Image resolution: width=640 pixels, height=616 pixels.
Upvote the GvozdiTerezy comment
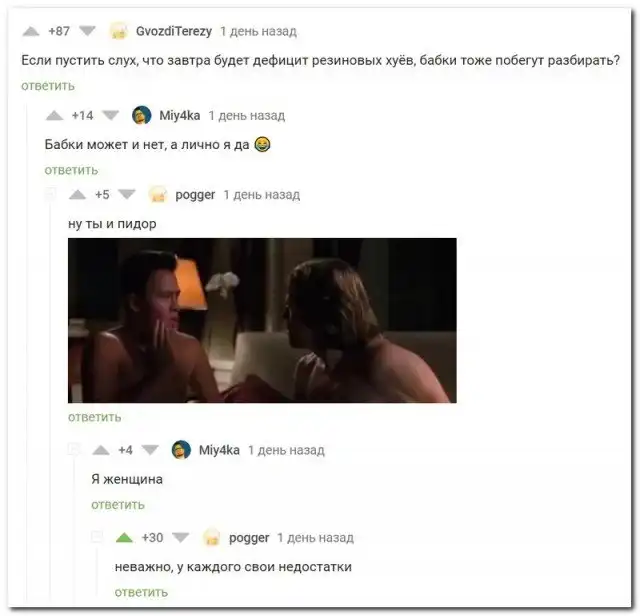(x=31, y=31)
